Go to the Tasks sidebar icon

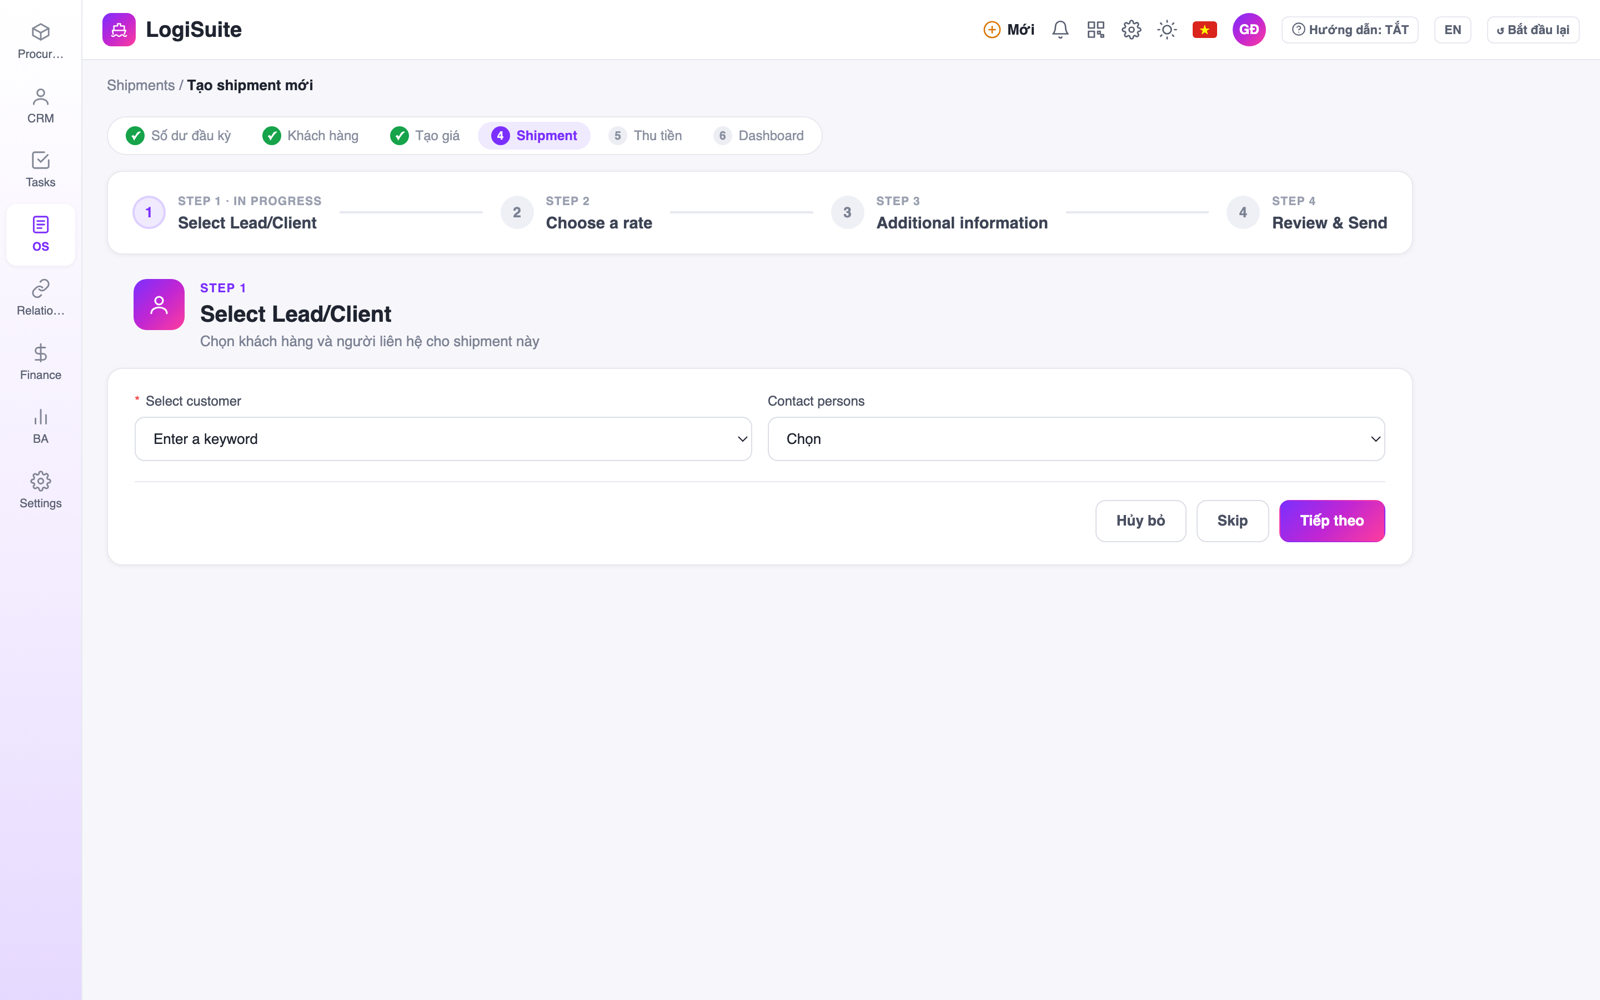coord(40,169)
